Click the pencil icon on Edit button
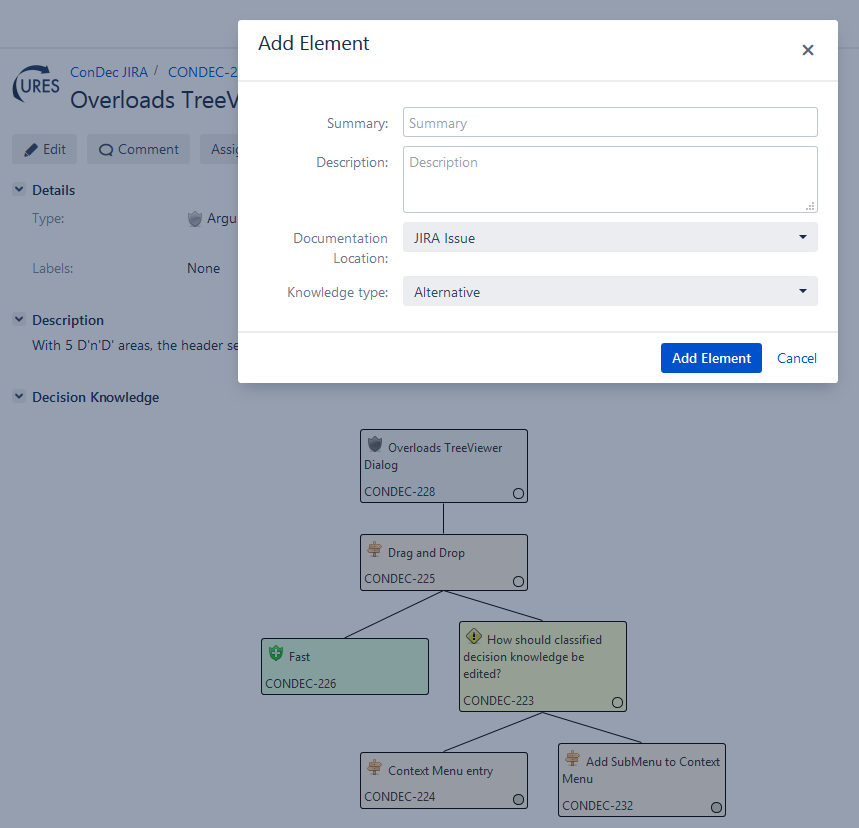The image size is (859, 828). (31, 150)
